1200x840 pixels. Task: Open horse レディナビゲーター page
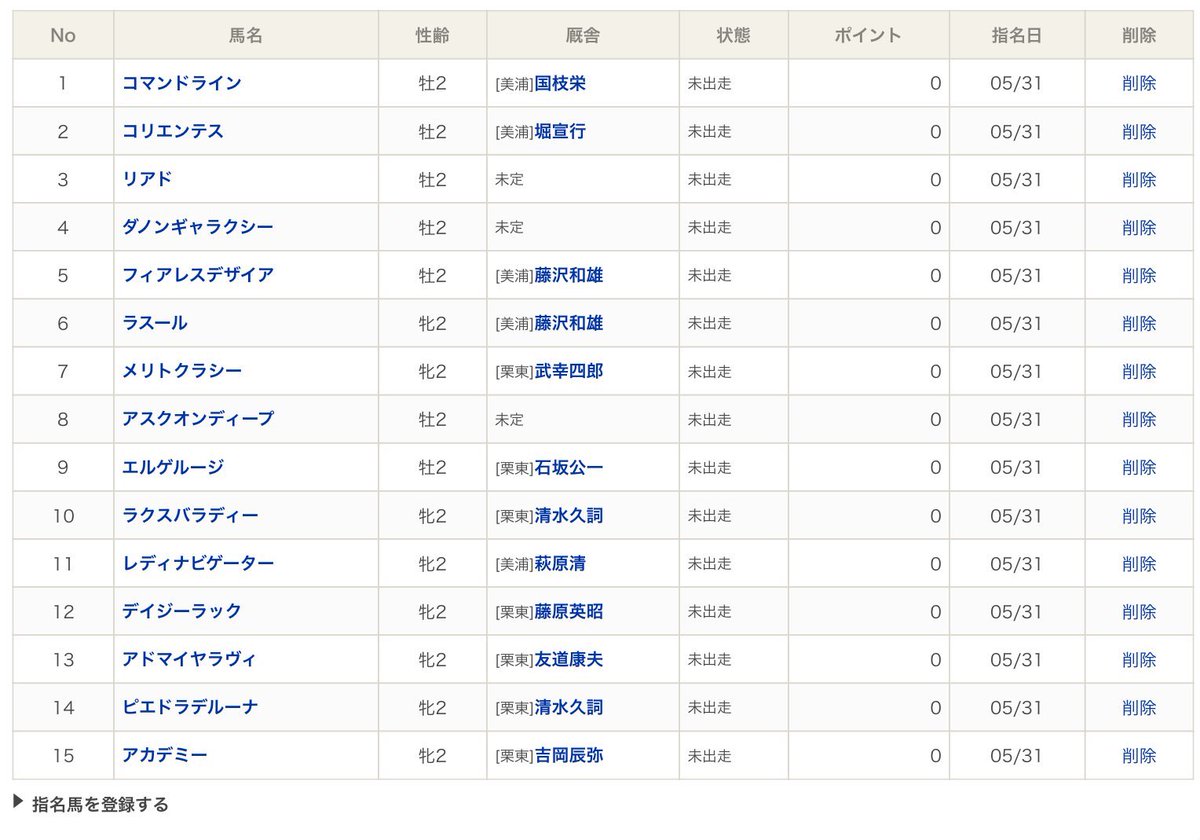tap(198, 563)
